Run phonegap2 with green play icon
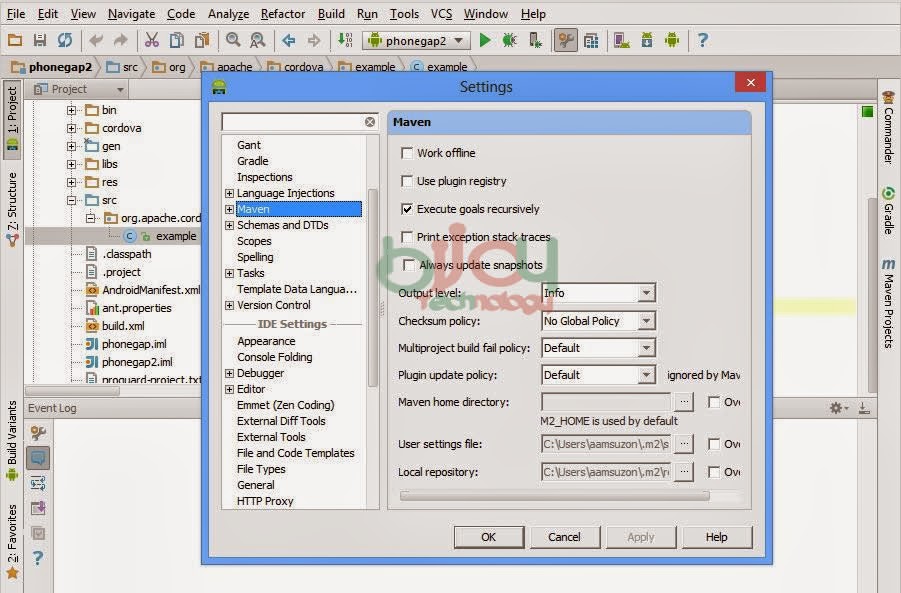The height and width of the screenshot is (593, 901). pos(485,40)
